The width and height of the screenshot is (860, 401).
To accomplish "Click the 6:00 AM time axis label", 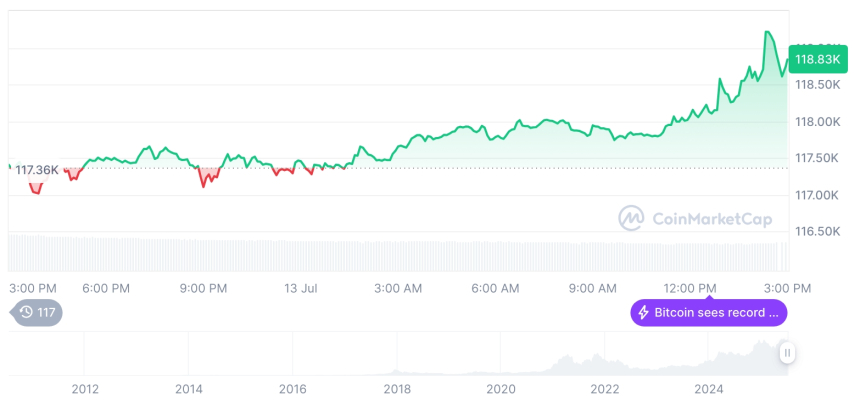I will [x=495, y=288].
